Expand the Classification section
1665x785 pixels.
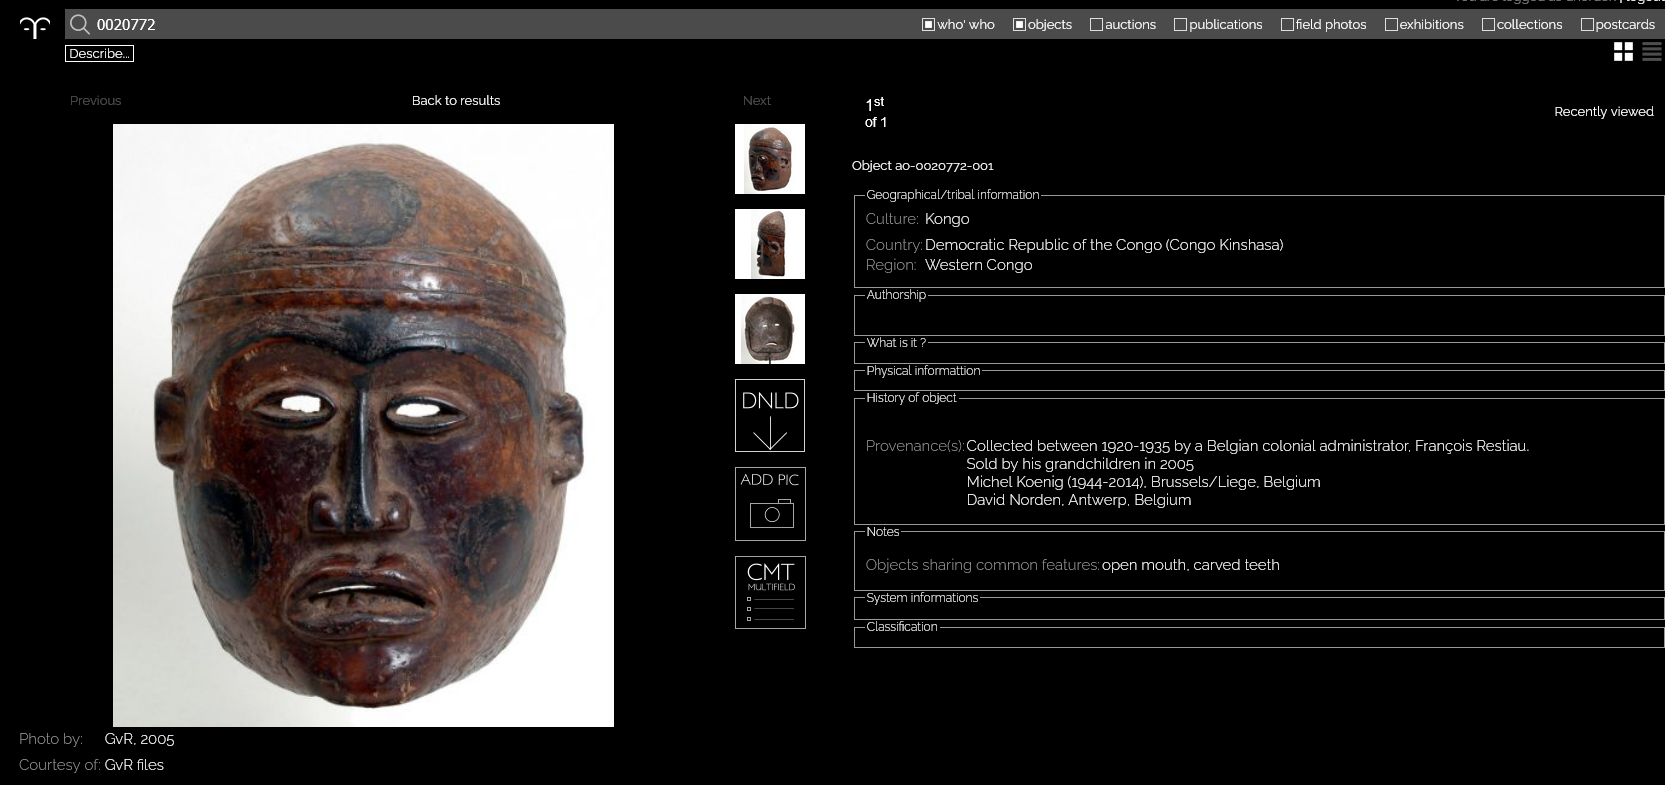[901, 627]
